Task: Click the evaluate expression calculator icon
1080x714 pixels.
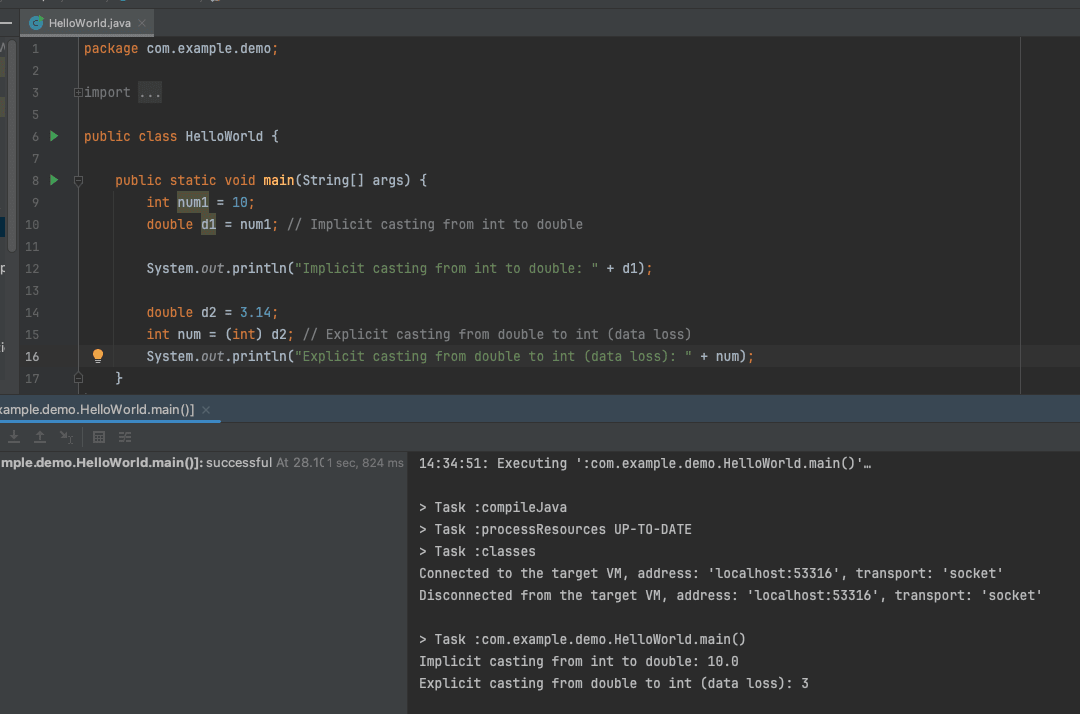Action: point(99,437)
